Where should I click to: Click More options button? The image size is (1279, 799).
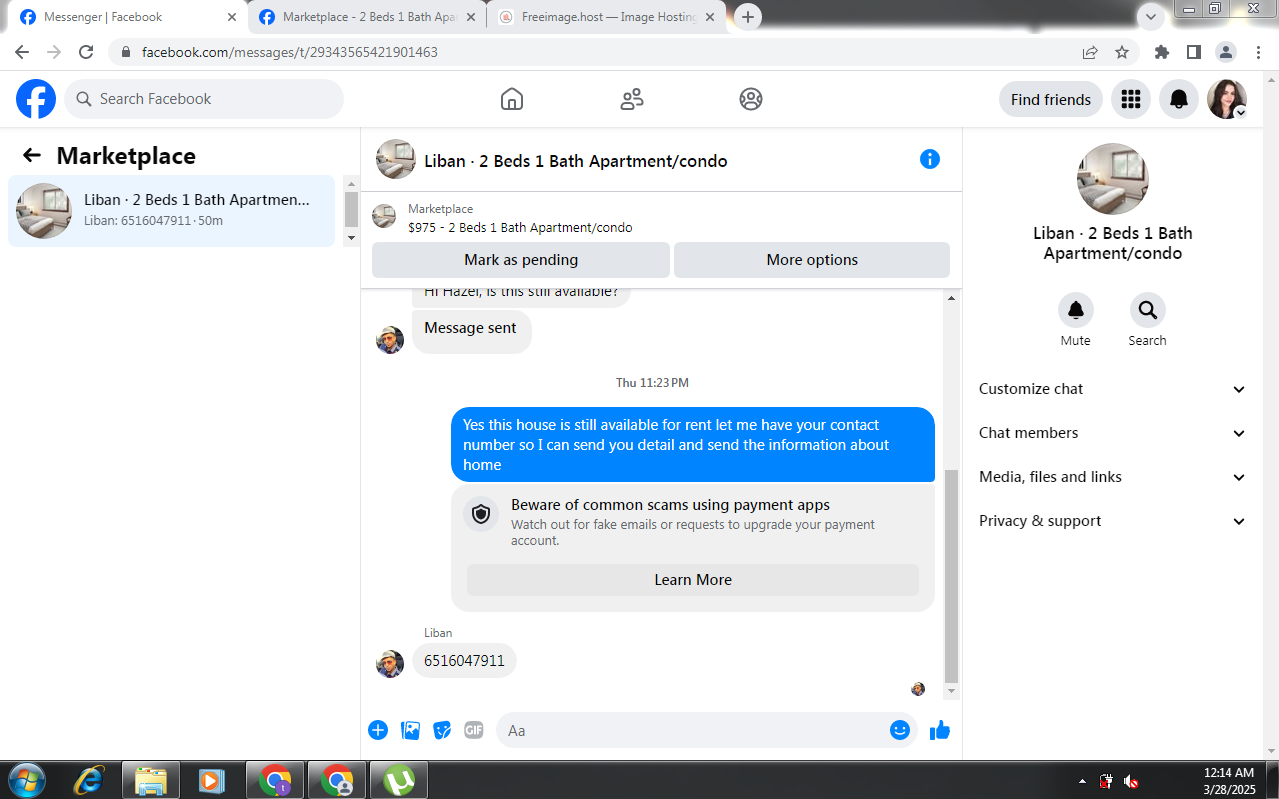(x=812, y=260)
